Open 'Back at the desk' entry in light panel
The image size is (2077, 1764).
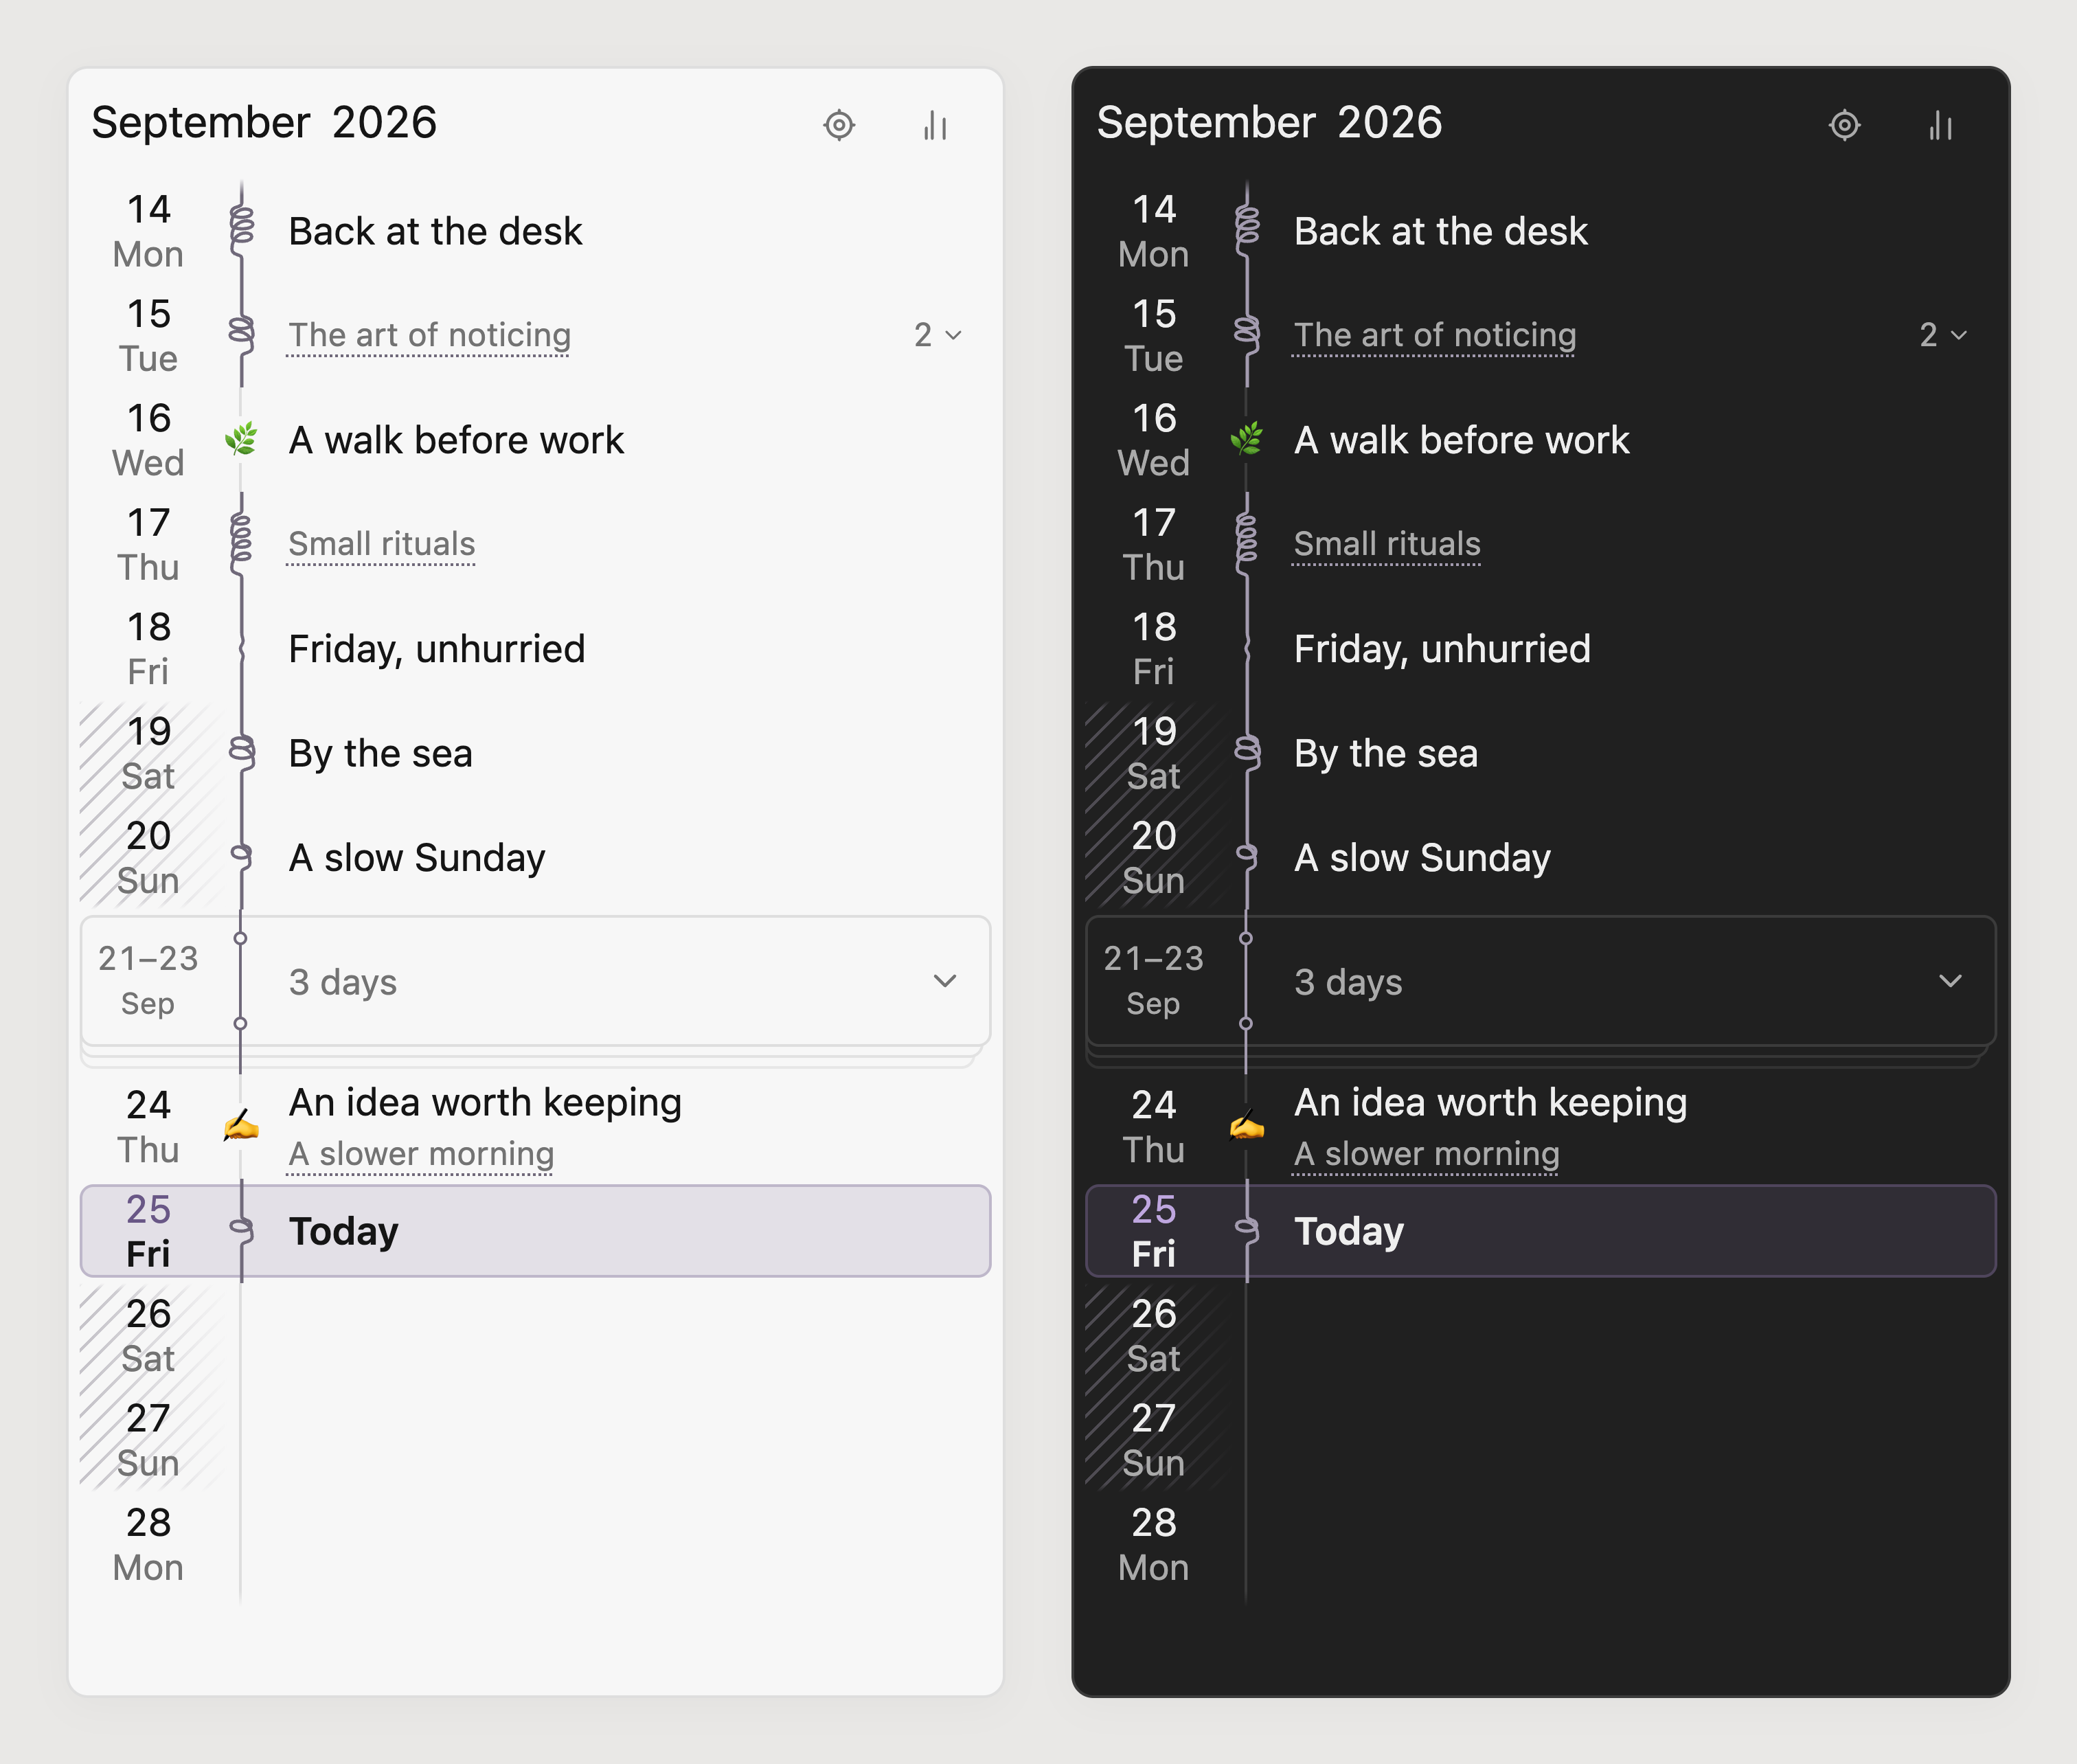coord(435,231)
